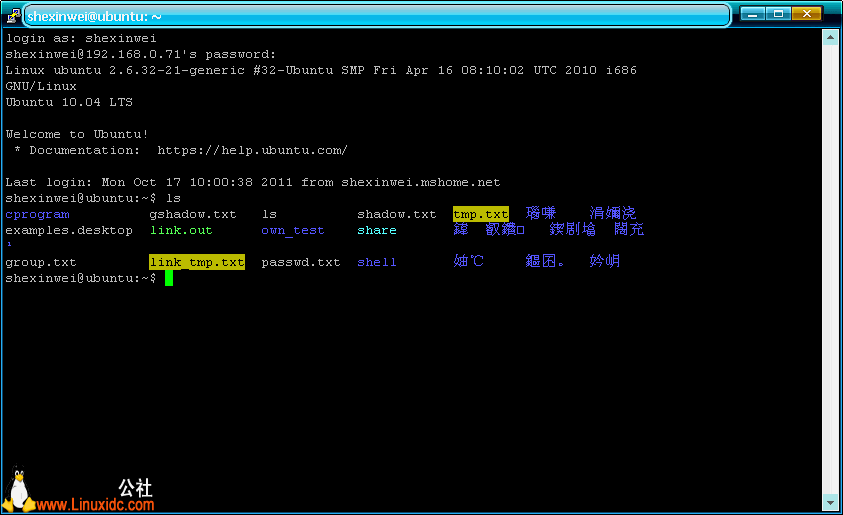The image size is (843, 515).
Task: Click the group.txt file name
Action: pyautogui.click(x=41, y=262)
